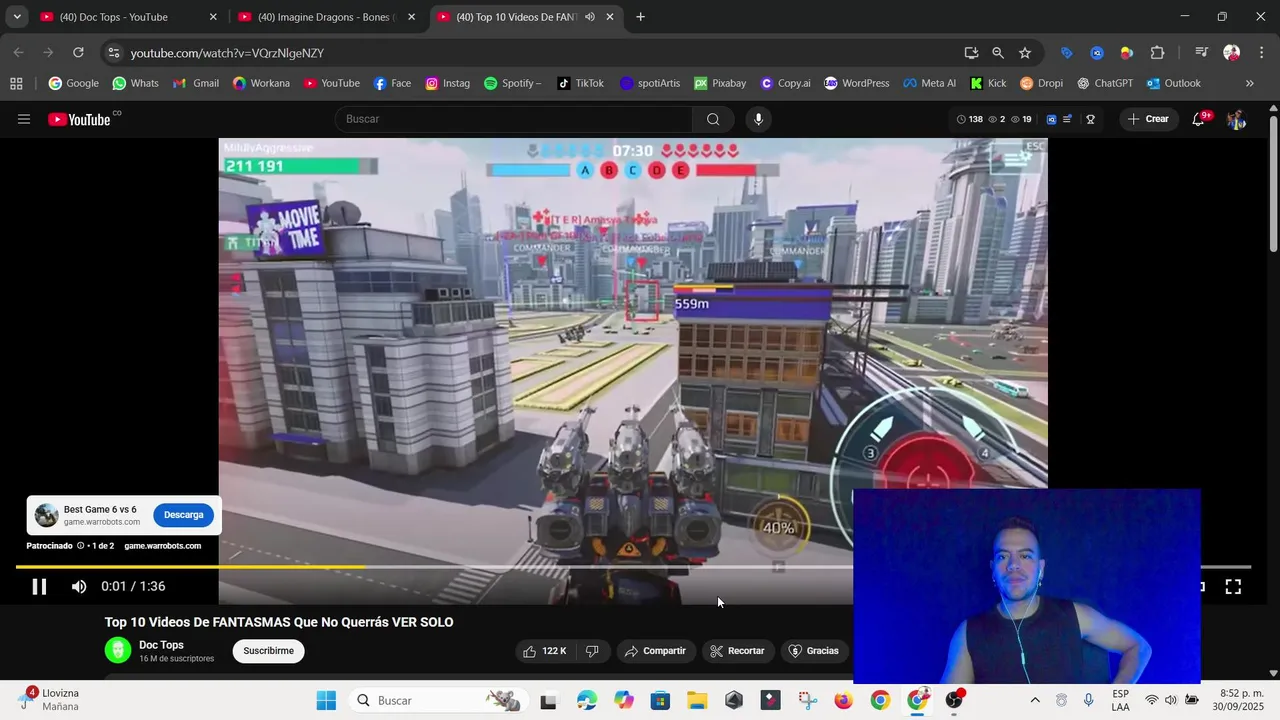Mute audio on the playing tab
The image size is (1280, 720).
(x=590, y=17)
